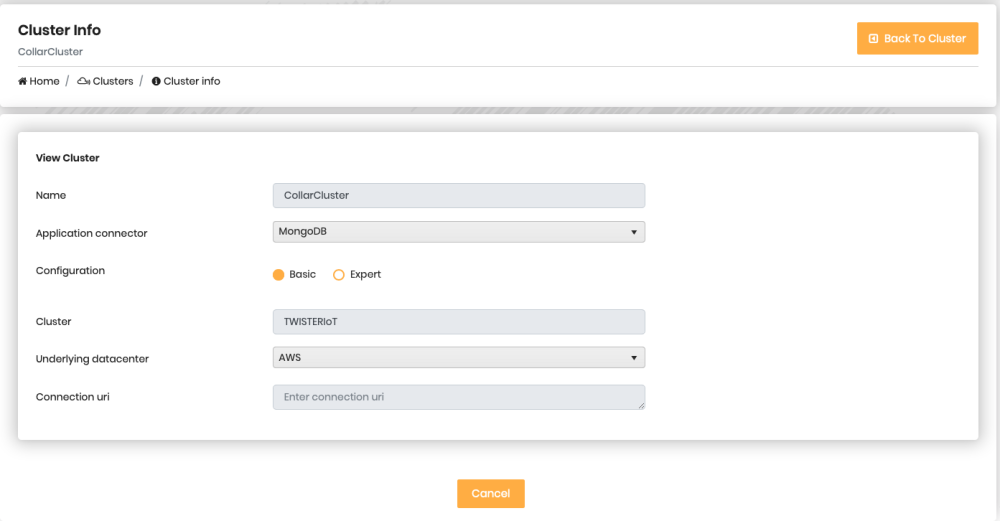This screenshot has height=521, width=1000.
Task: Click the Name field containing CollarCluster
Action: point(458,195)
